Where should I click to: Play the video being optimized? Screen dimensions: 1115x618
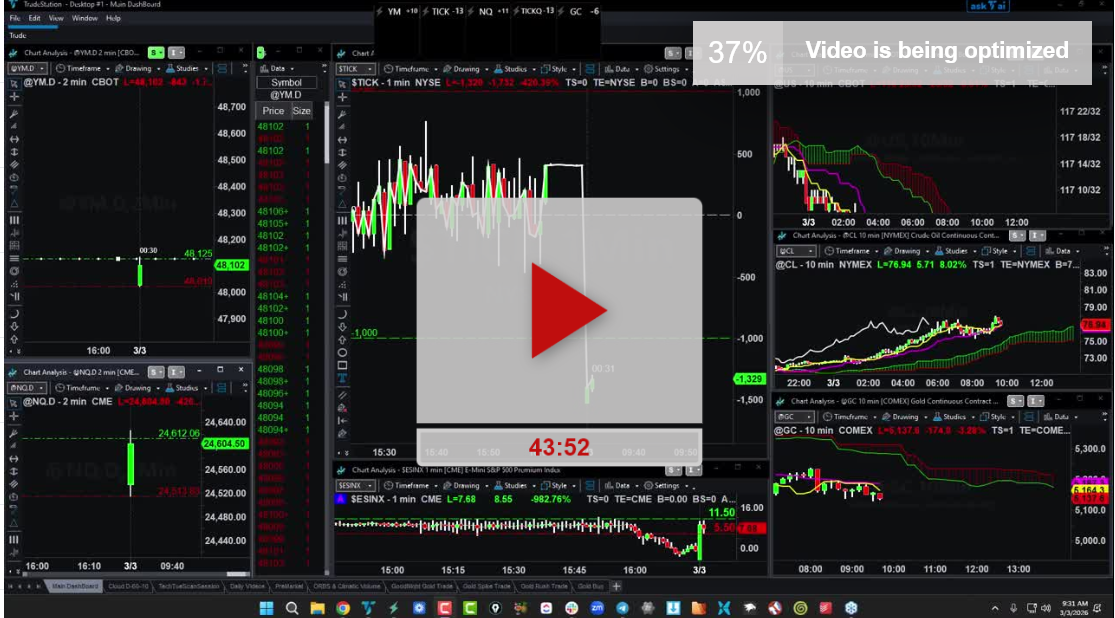point(567,311)
